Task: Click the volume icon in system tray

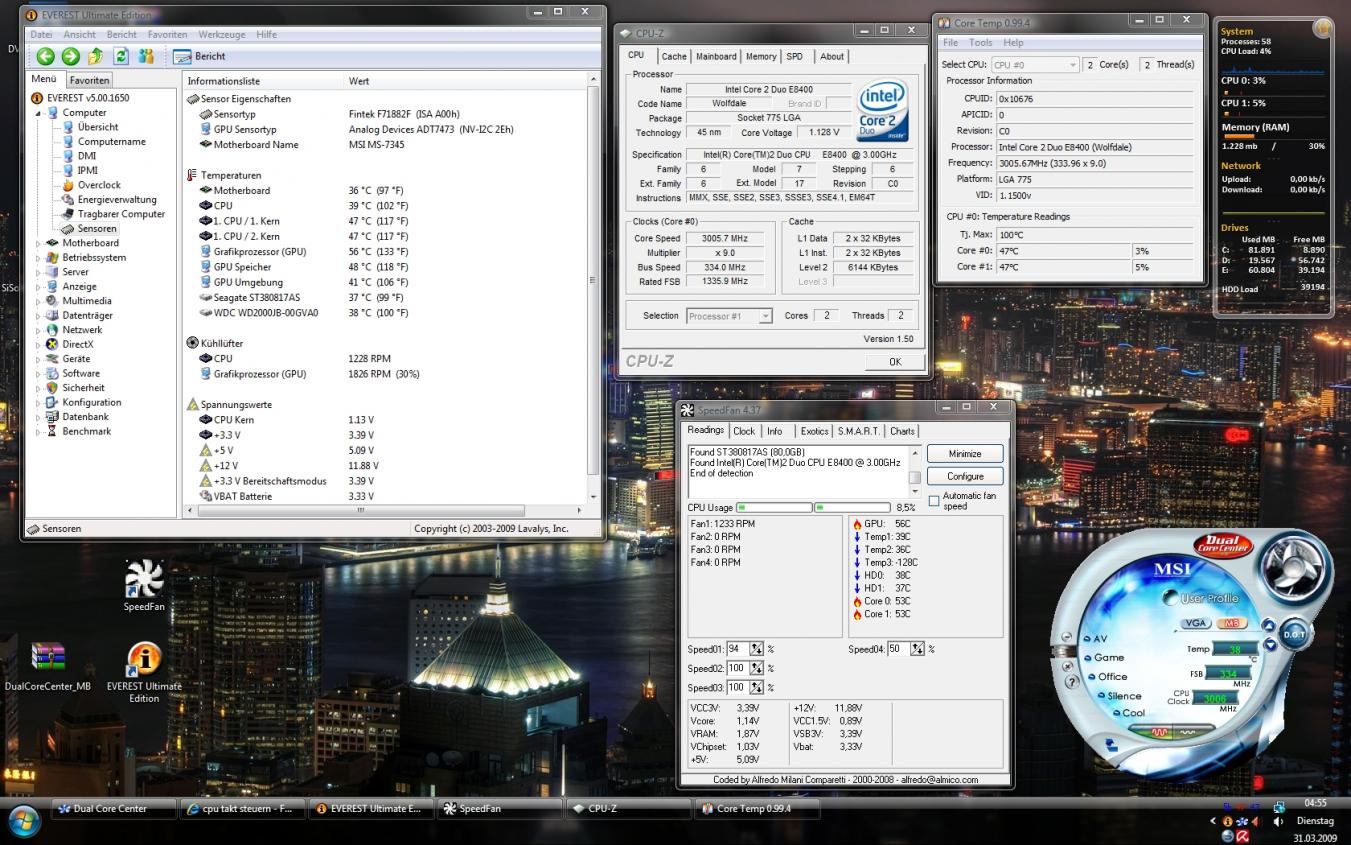Action: (1277, 822)
